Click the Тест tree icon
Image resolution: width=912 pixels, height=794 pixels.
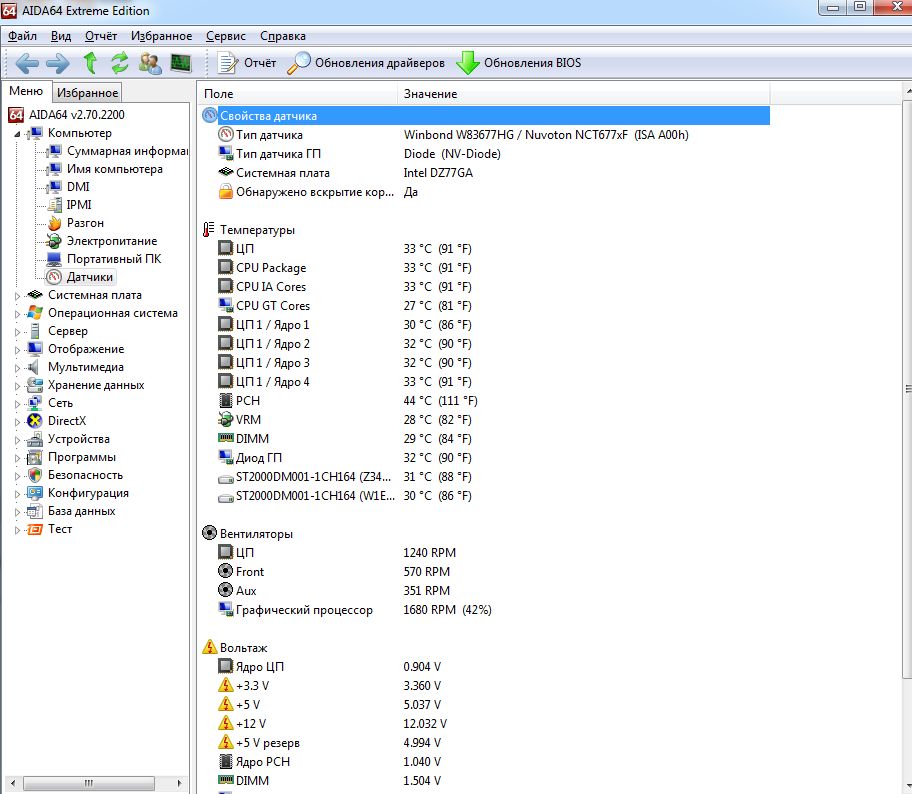coord(35,529)
